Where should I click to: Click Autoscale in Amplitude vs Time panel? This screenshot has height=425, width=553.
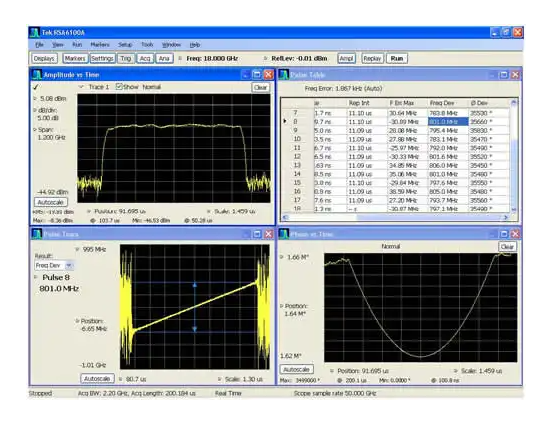(x=51, y=202)
